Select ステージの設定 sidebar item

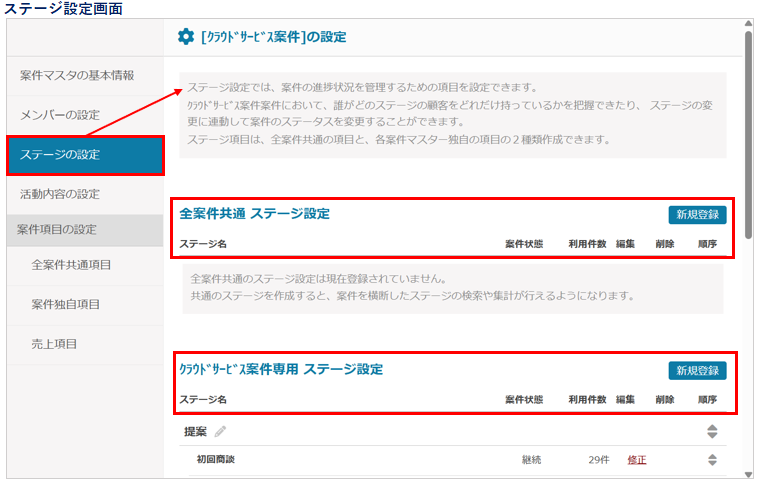coord(85,155)
